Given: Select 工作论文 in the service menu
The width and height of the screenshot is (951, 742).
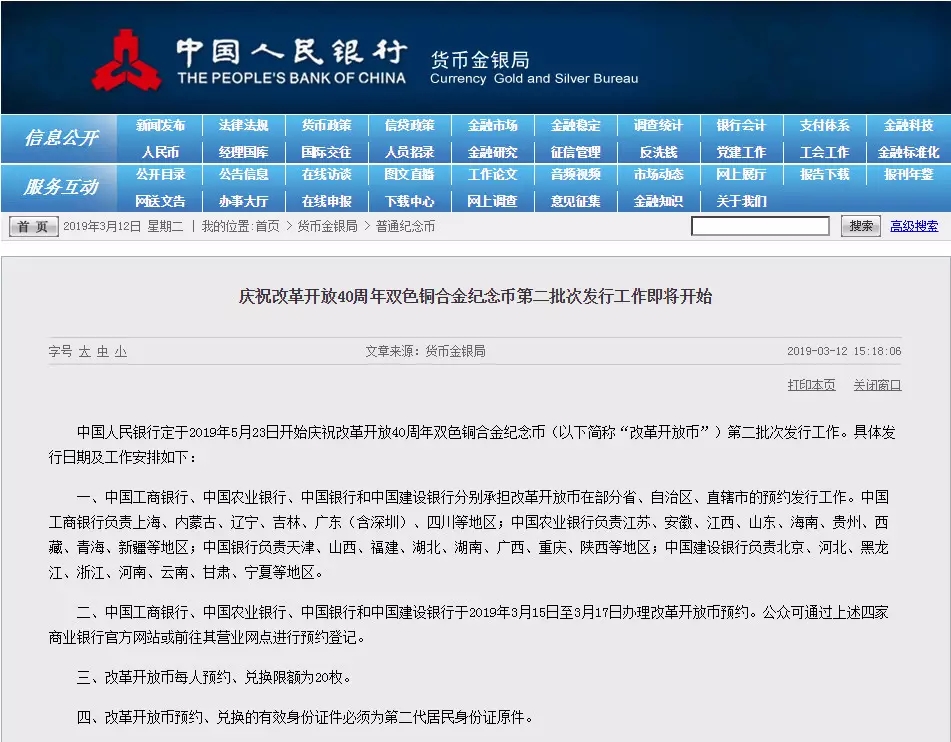Looking at the screenshot, I should click(x=492, y=175).
